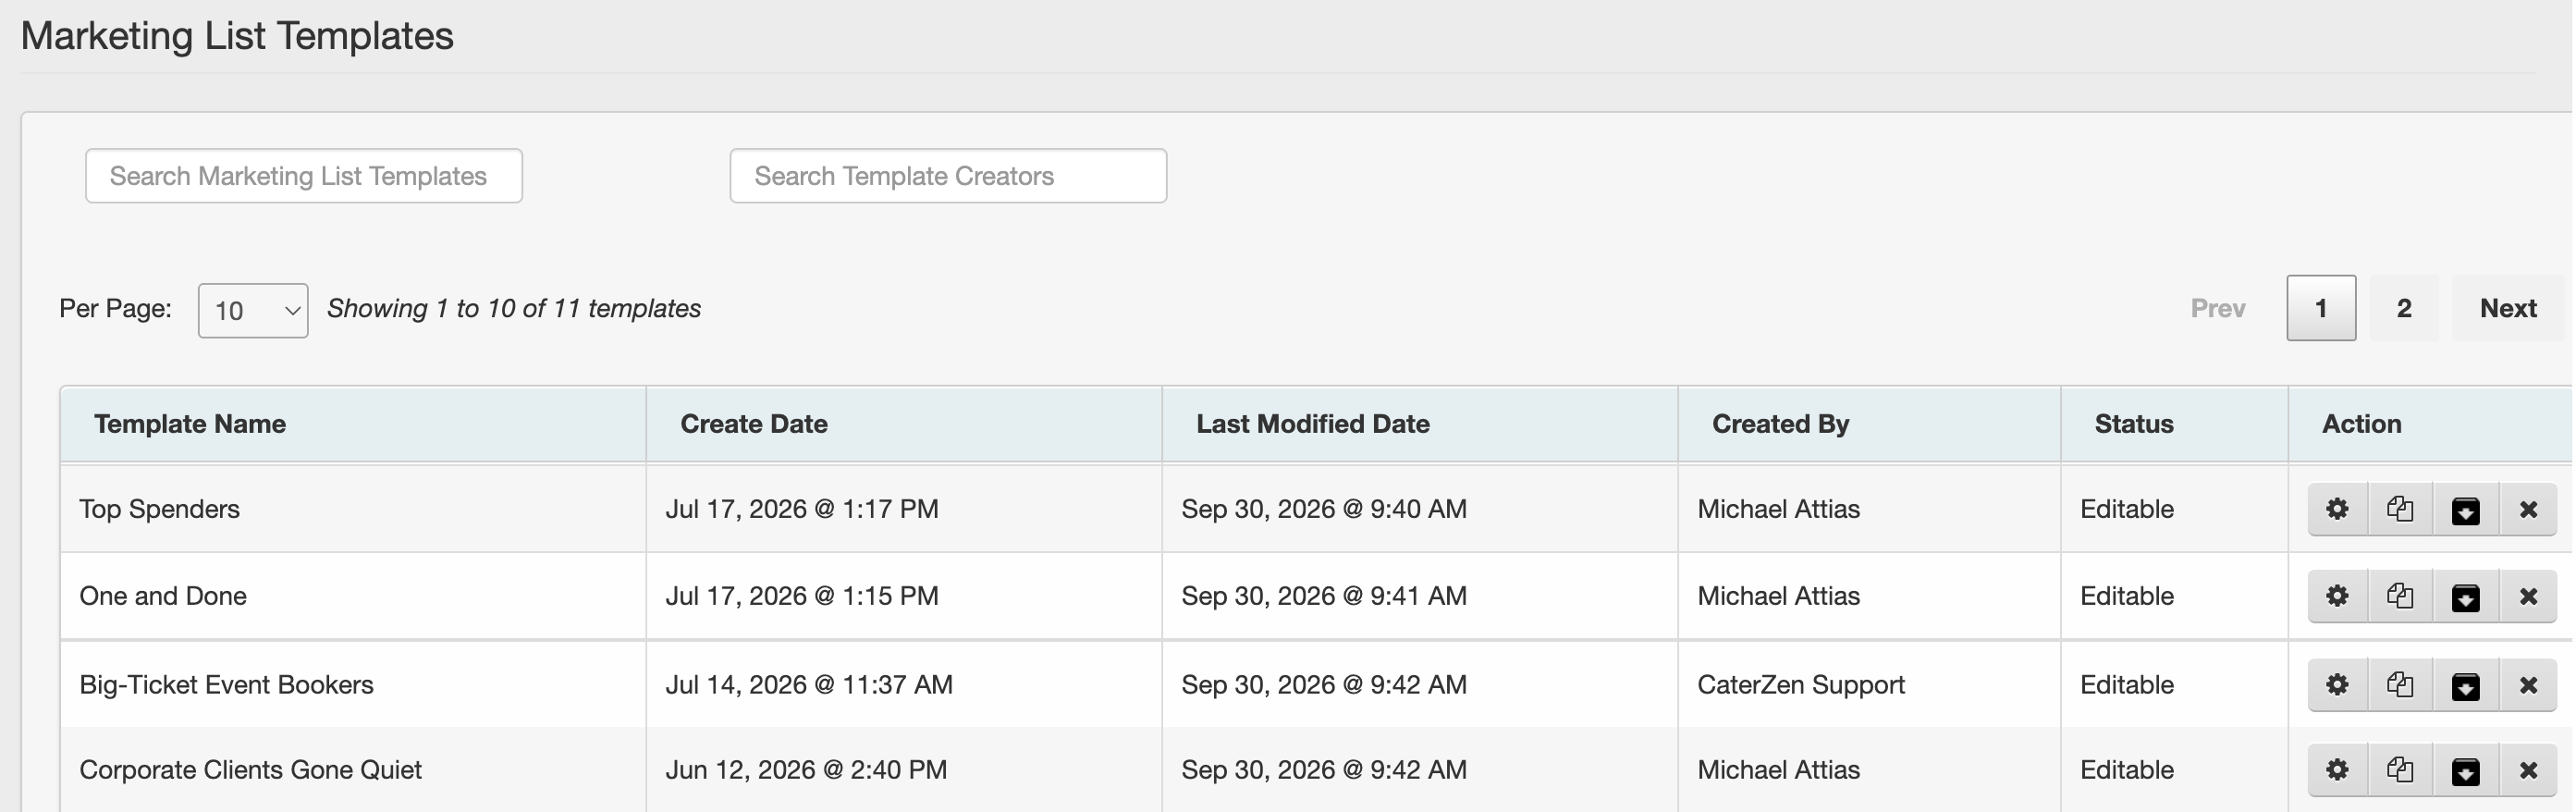Archive the Corporate Clients Gone Quiet template

[2465, 770]
